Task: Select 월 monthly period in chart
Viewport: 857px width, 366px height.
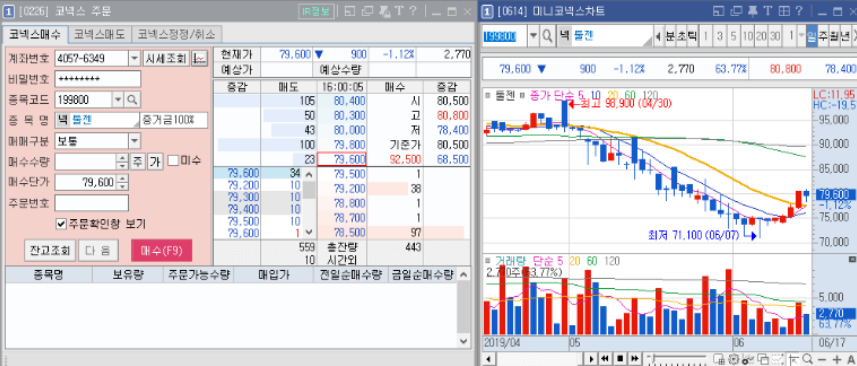Action: (834, 37)
